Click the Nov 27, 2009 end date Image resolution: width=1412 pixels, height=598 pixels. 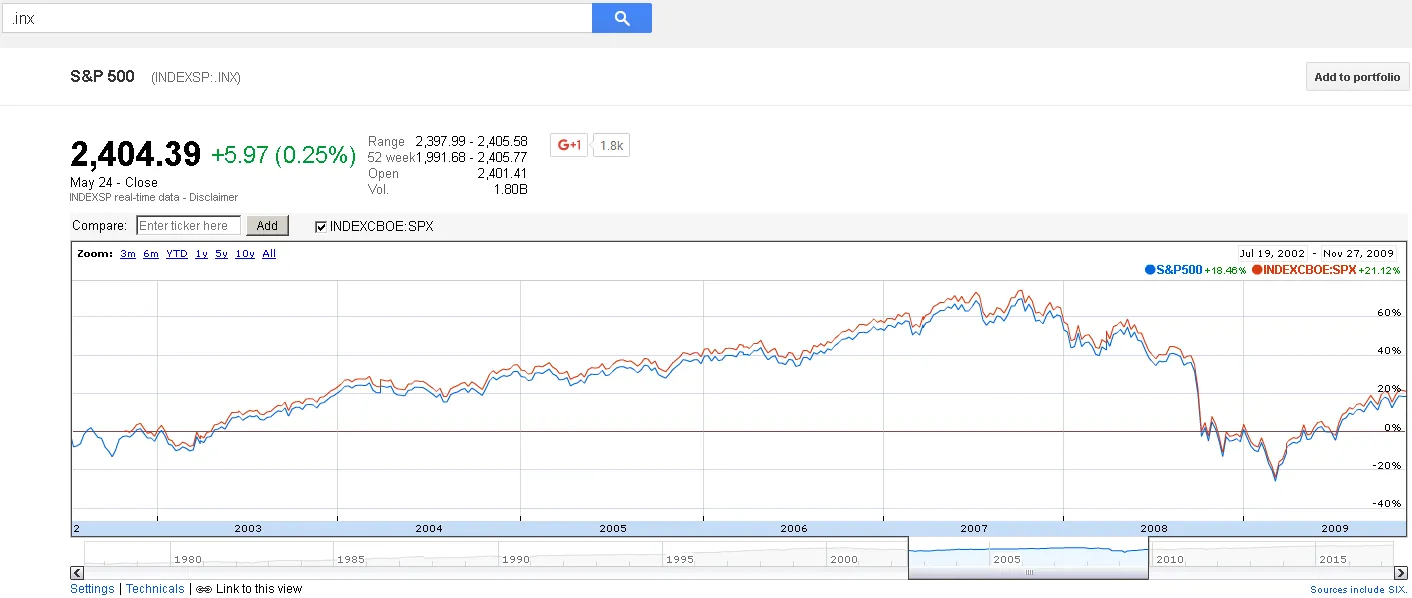click(x=1358, y=254)
